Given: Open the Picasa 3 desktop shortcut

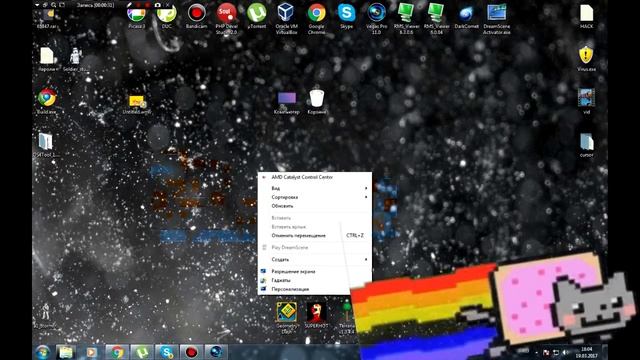Looking at the screenshot, I should pyautogui.click(x=136, y=16).
